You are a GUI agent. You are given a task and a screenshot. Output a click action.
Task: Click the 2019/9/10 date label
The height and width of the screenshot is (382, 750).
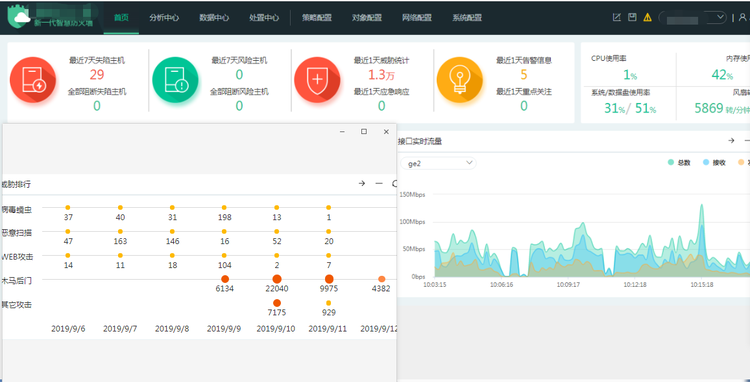[277, 329]
